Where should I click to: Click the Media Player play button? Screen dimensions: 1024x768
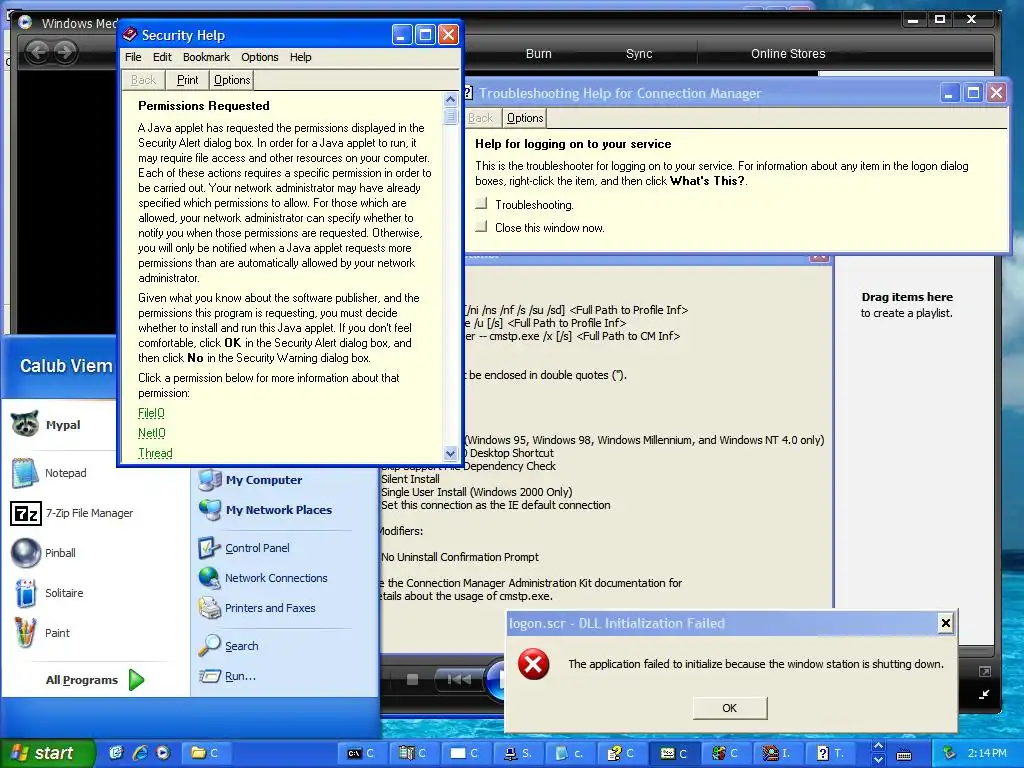point(497,680)
